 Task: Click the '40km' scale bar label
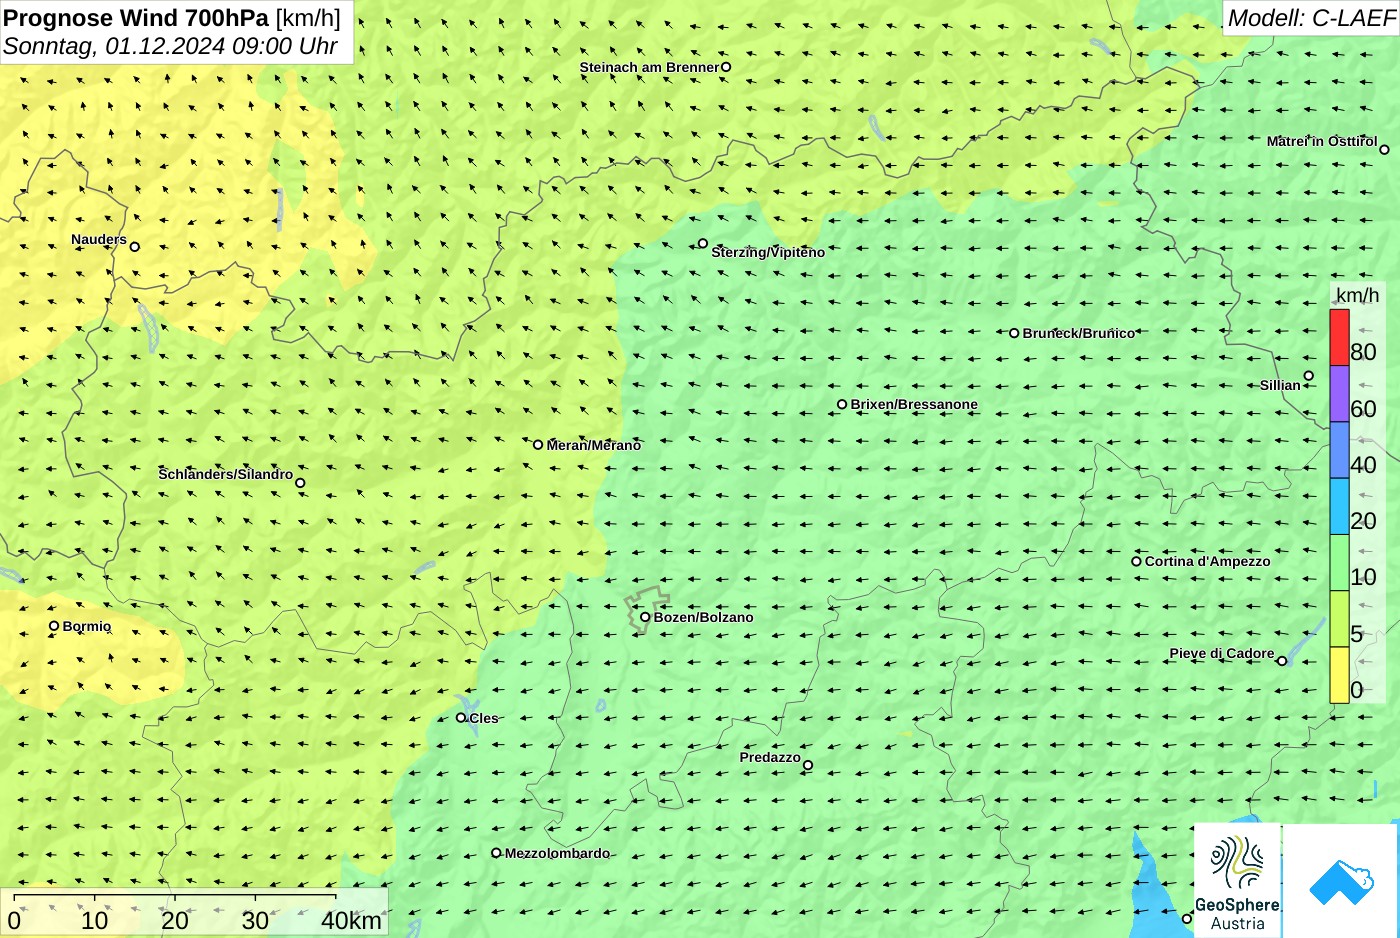click(351, 921)
